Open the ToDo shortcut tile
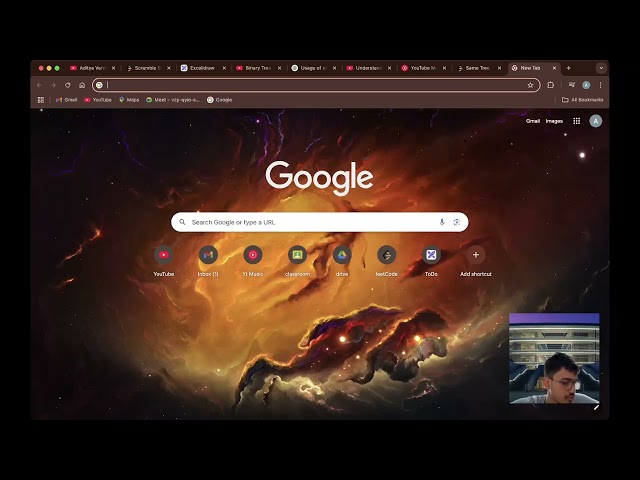Screen dimensions: 640x480 (x=431, y=261)
